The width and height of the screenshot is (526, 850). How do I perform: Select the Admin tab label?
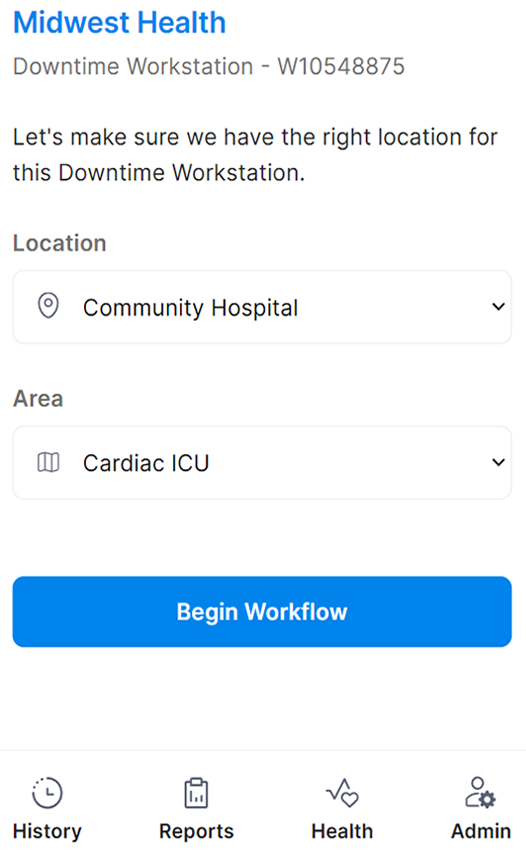[x=481, y=831]
